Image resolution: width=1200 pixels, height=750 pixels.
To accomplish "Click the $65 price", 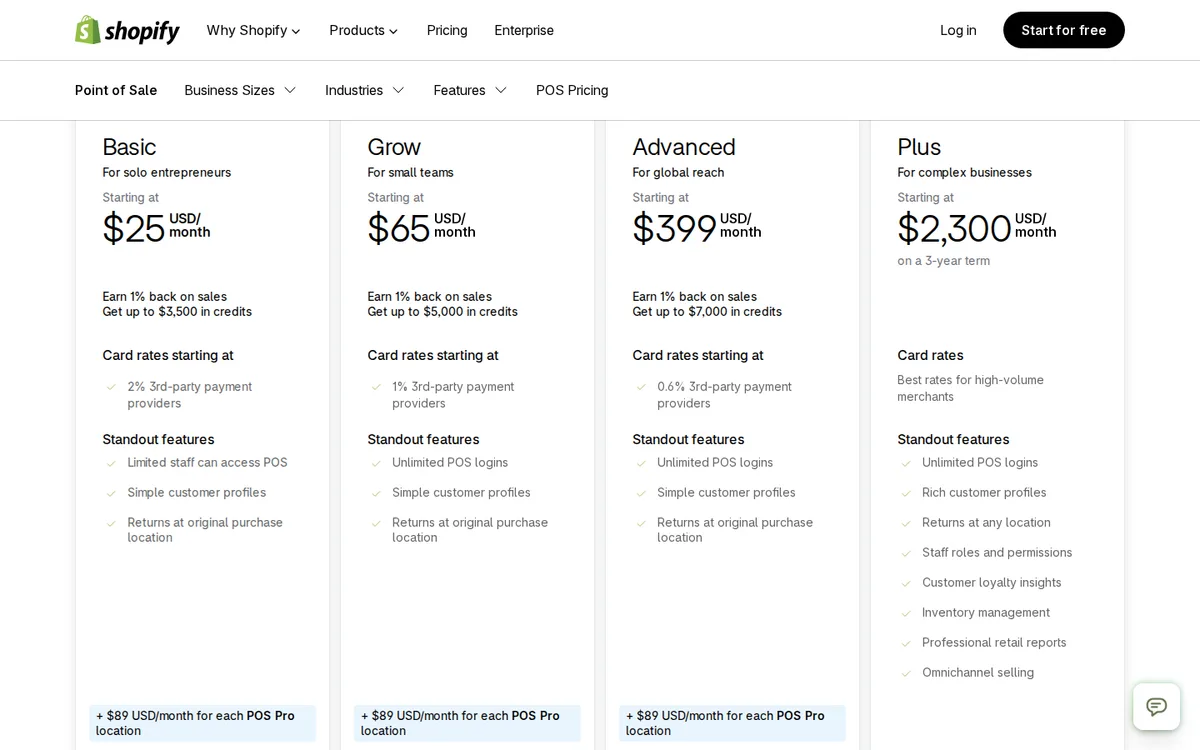I will pyautogui.click(x=398, y=228).
